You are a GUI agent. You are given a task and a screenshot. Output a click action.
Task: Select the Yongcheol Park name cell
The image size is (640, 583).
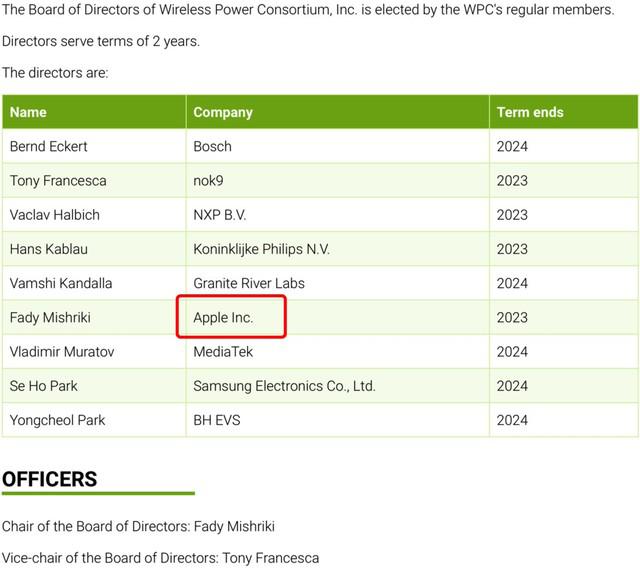pos(94,420)
